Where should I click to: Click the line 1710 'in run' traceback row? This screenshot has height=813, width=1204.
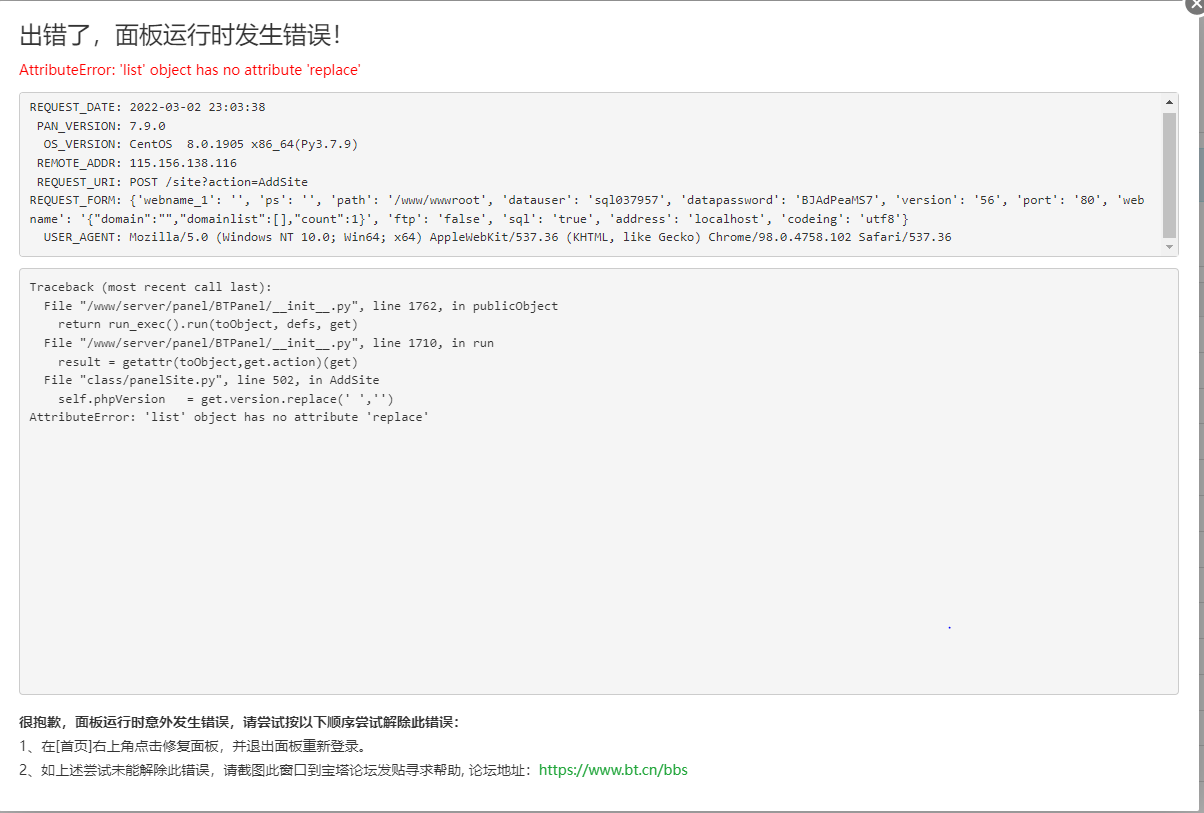click(268, 343)
